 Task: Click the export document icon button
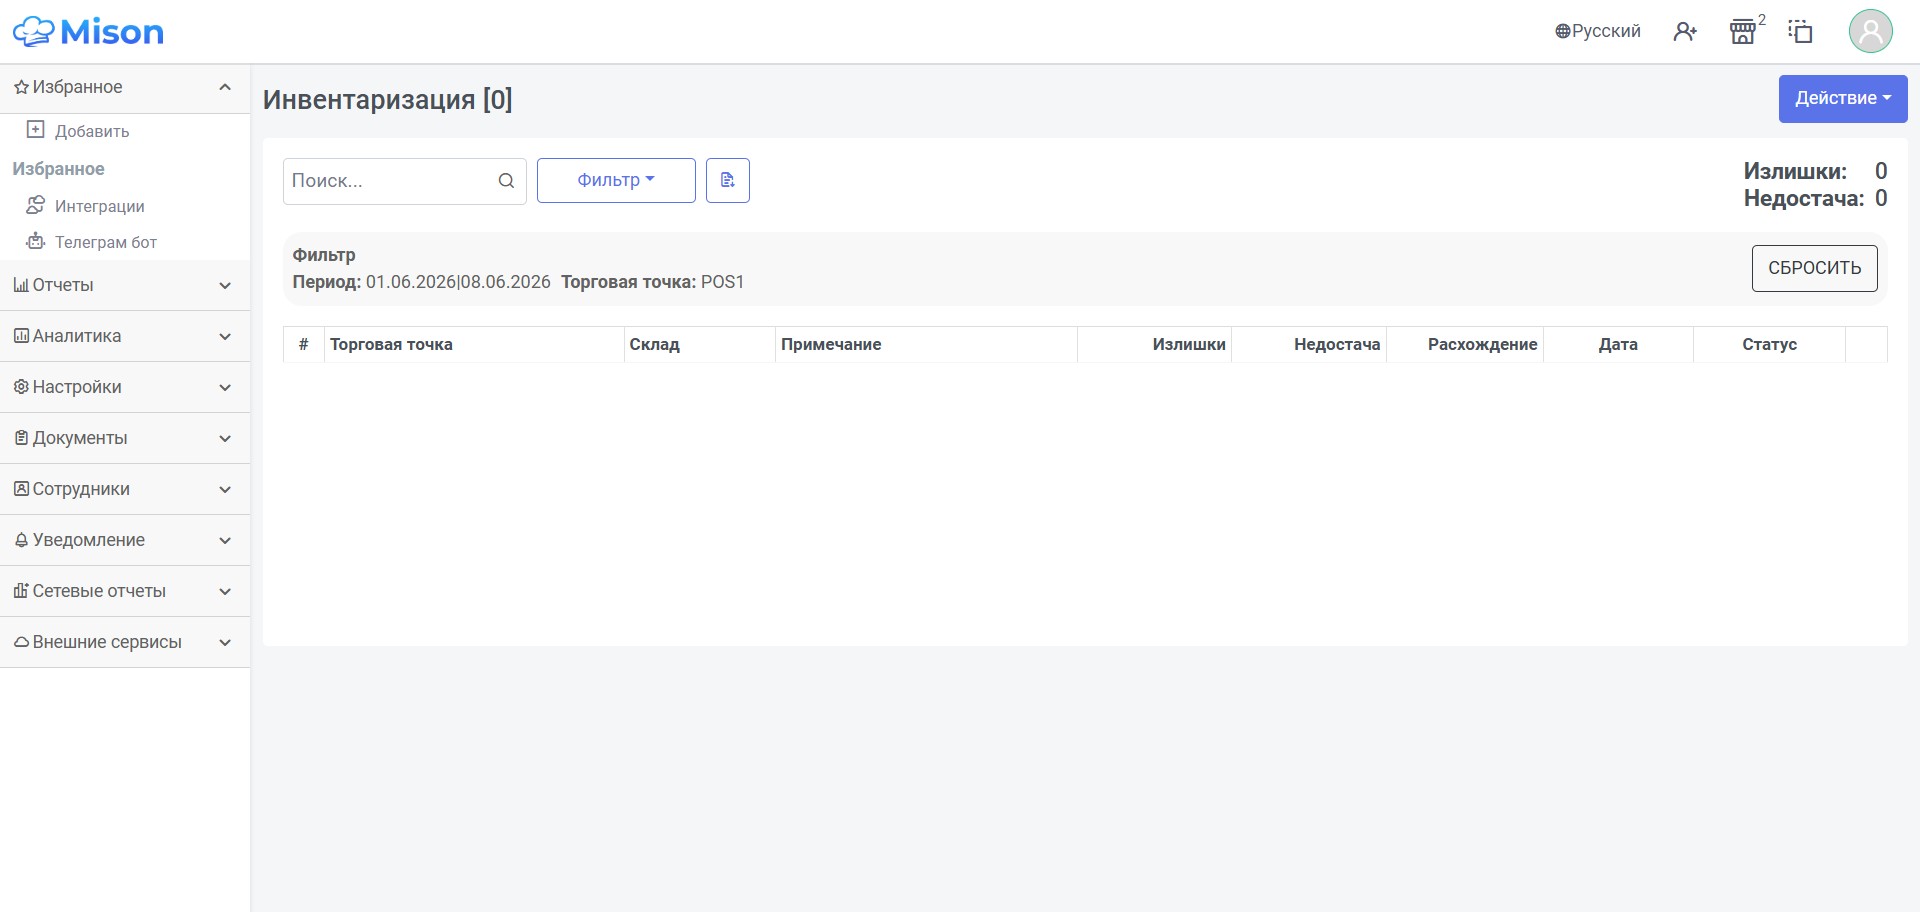coord(728,180)
